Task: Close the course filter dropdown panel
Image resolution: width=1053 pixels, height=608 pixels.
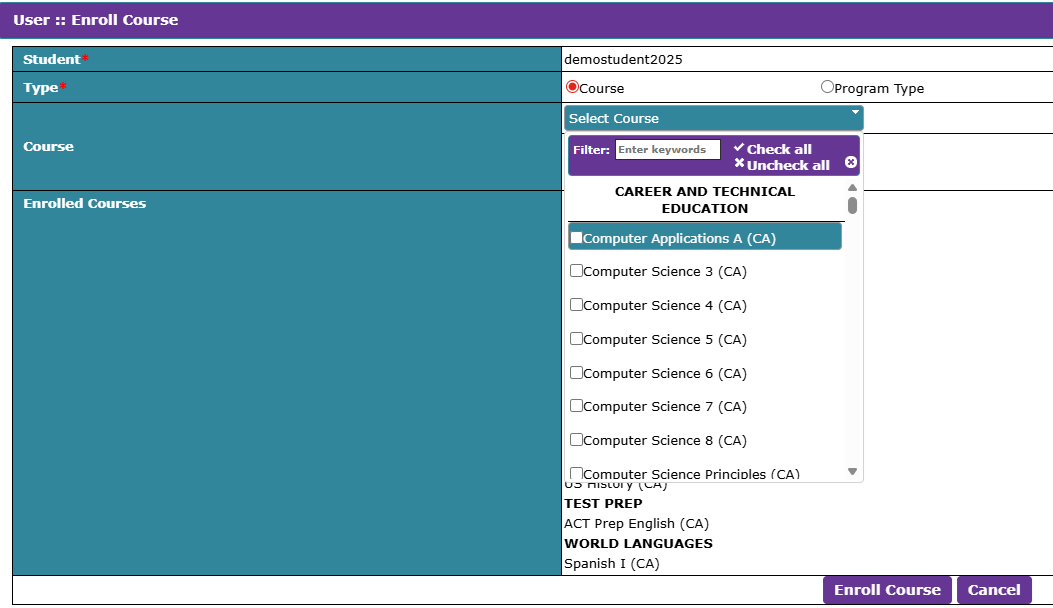Action: point(850,162)
